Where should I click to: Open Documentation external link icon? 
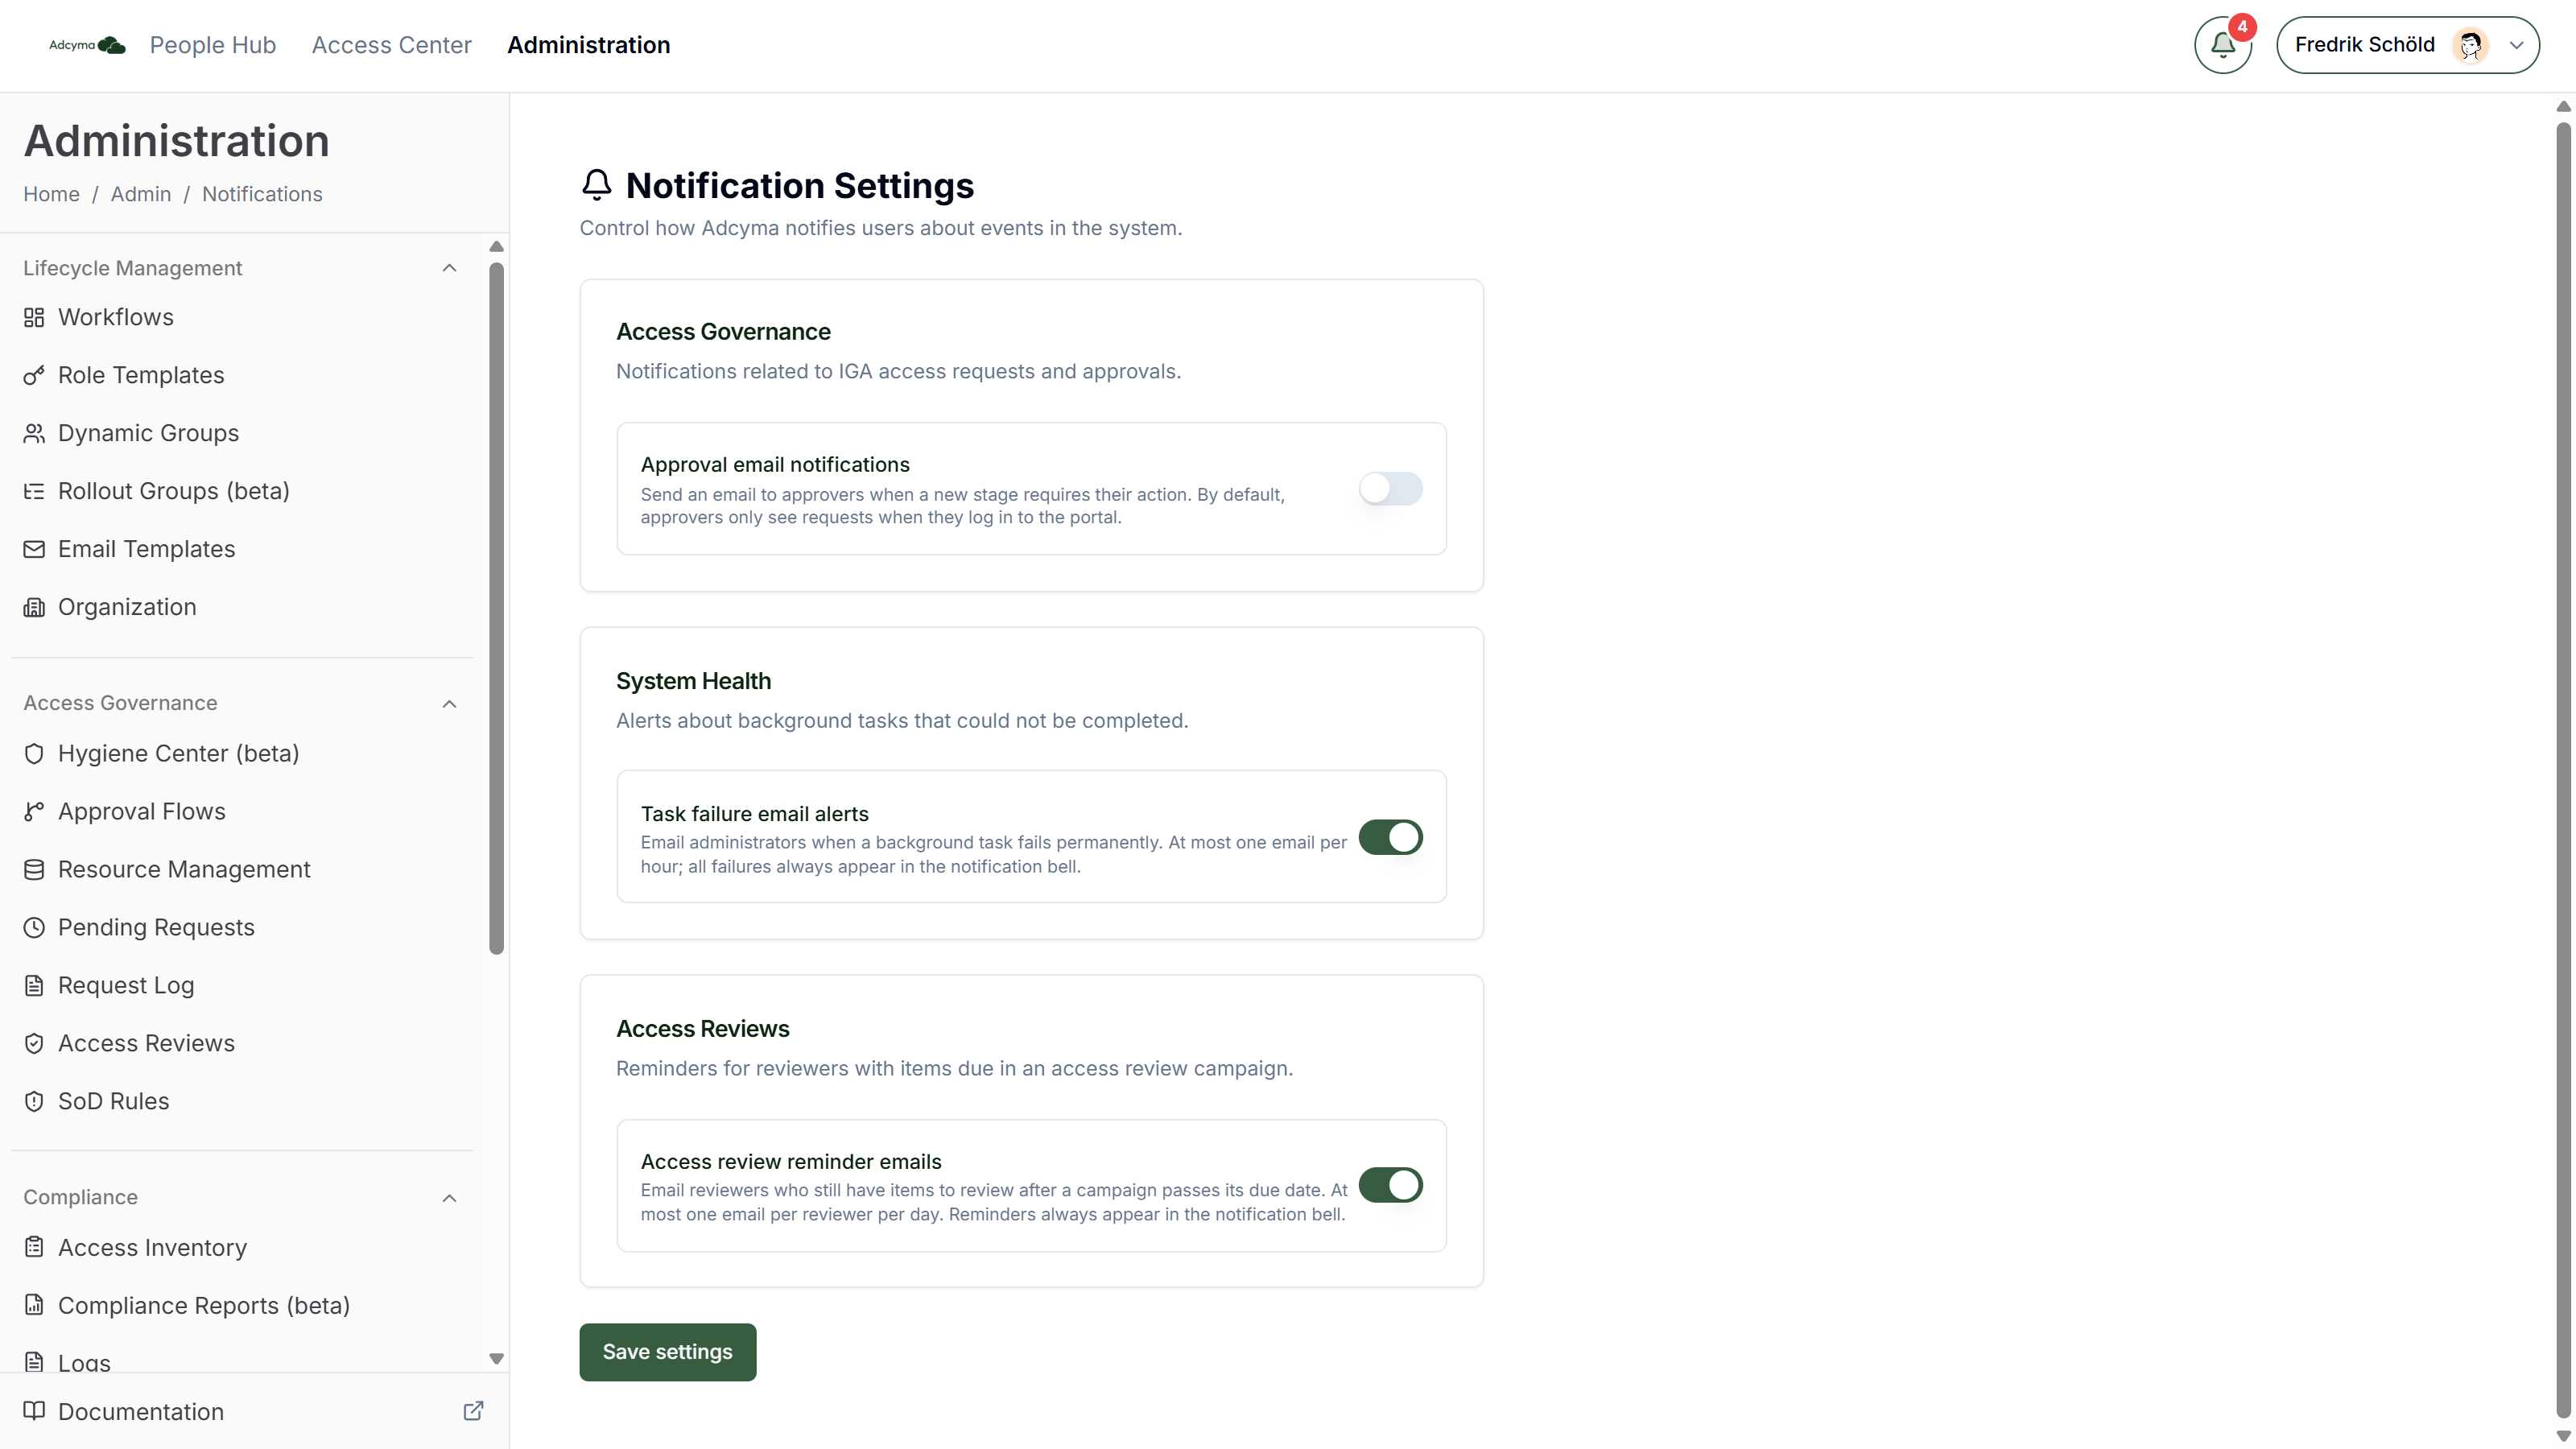pyautogui.click(x=473, y=1411)
